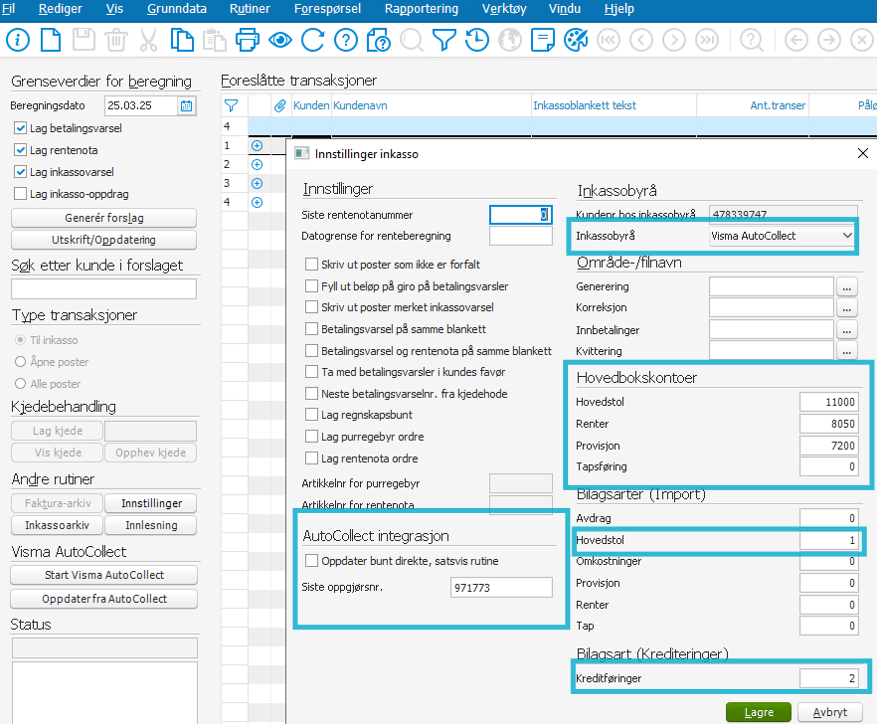Click the funnel filter toolbar icon
The image size is (877, 724).
coord(444,40)
